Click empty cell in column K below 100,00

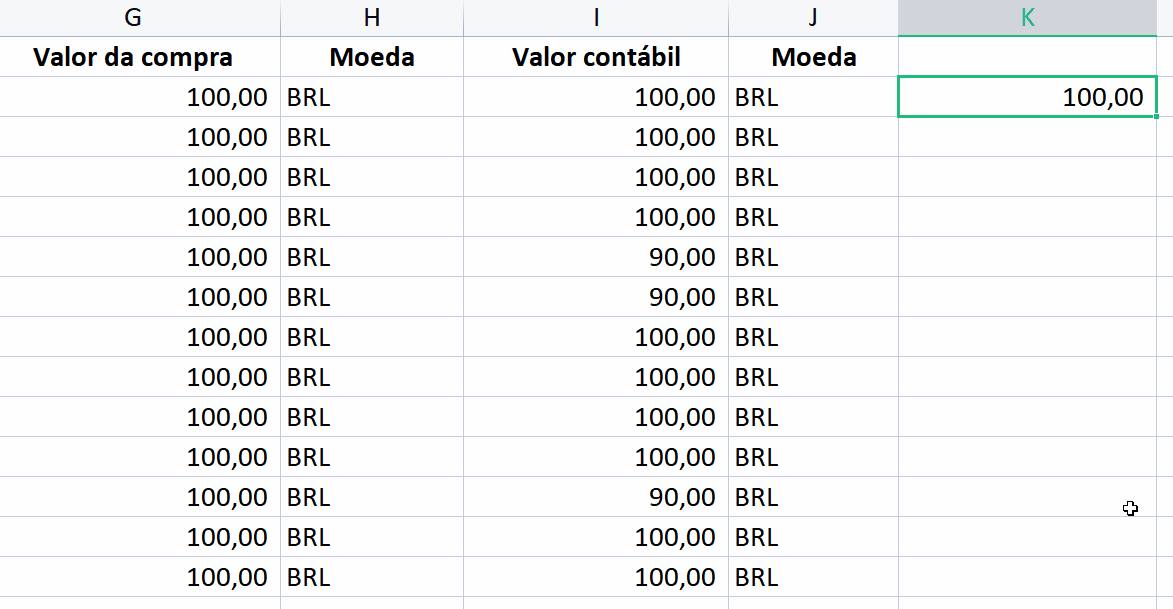click(1027, 137)
